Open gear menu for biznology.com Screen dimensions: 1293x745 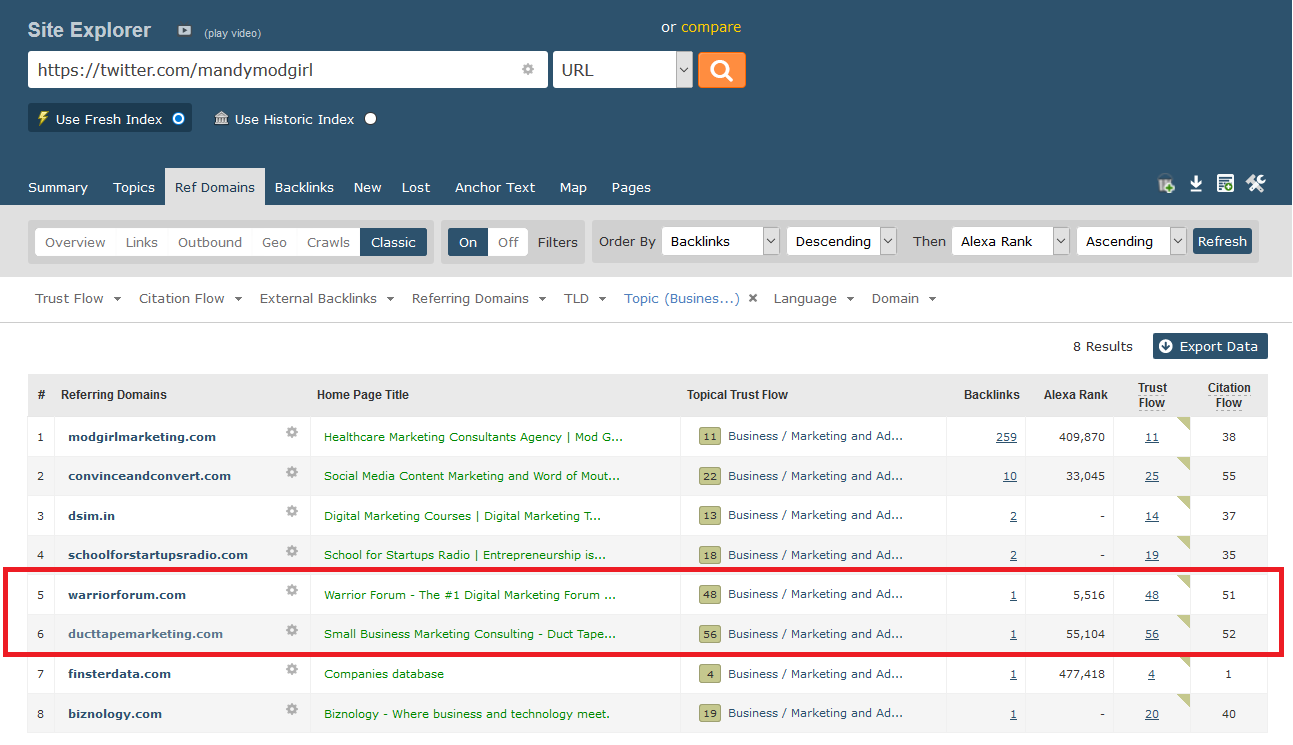292,709
